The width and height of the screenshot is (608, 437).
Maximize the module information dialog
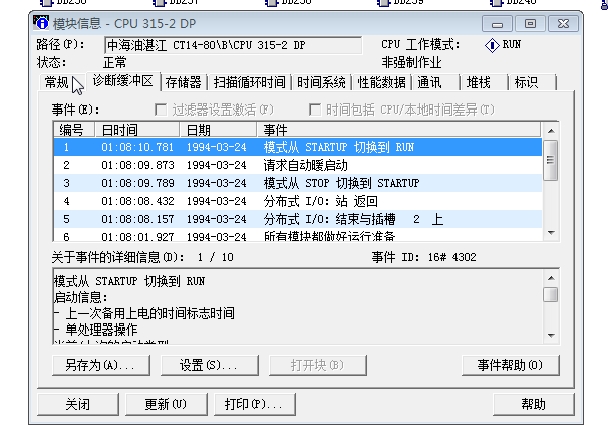pos(530,24)
